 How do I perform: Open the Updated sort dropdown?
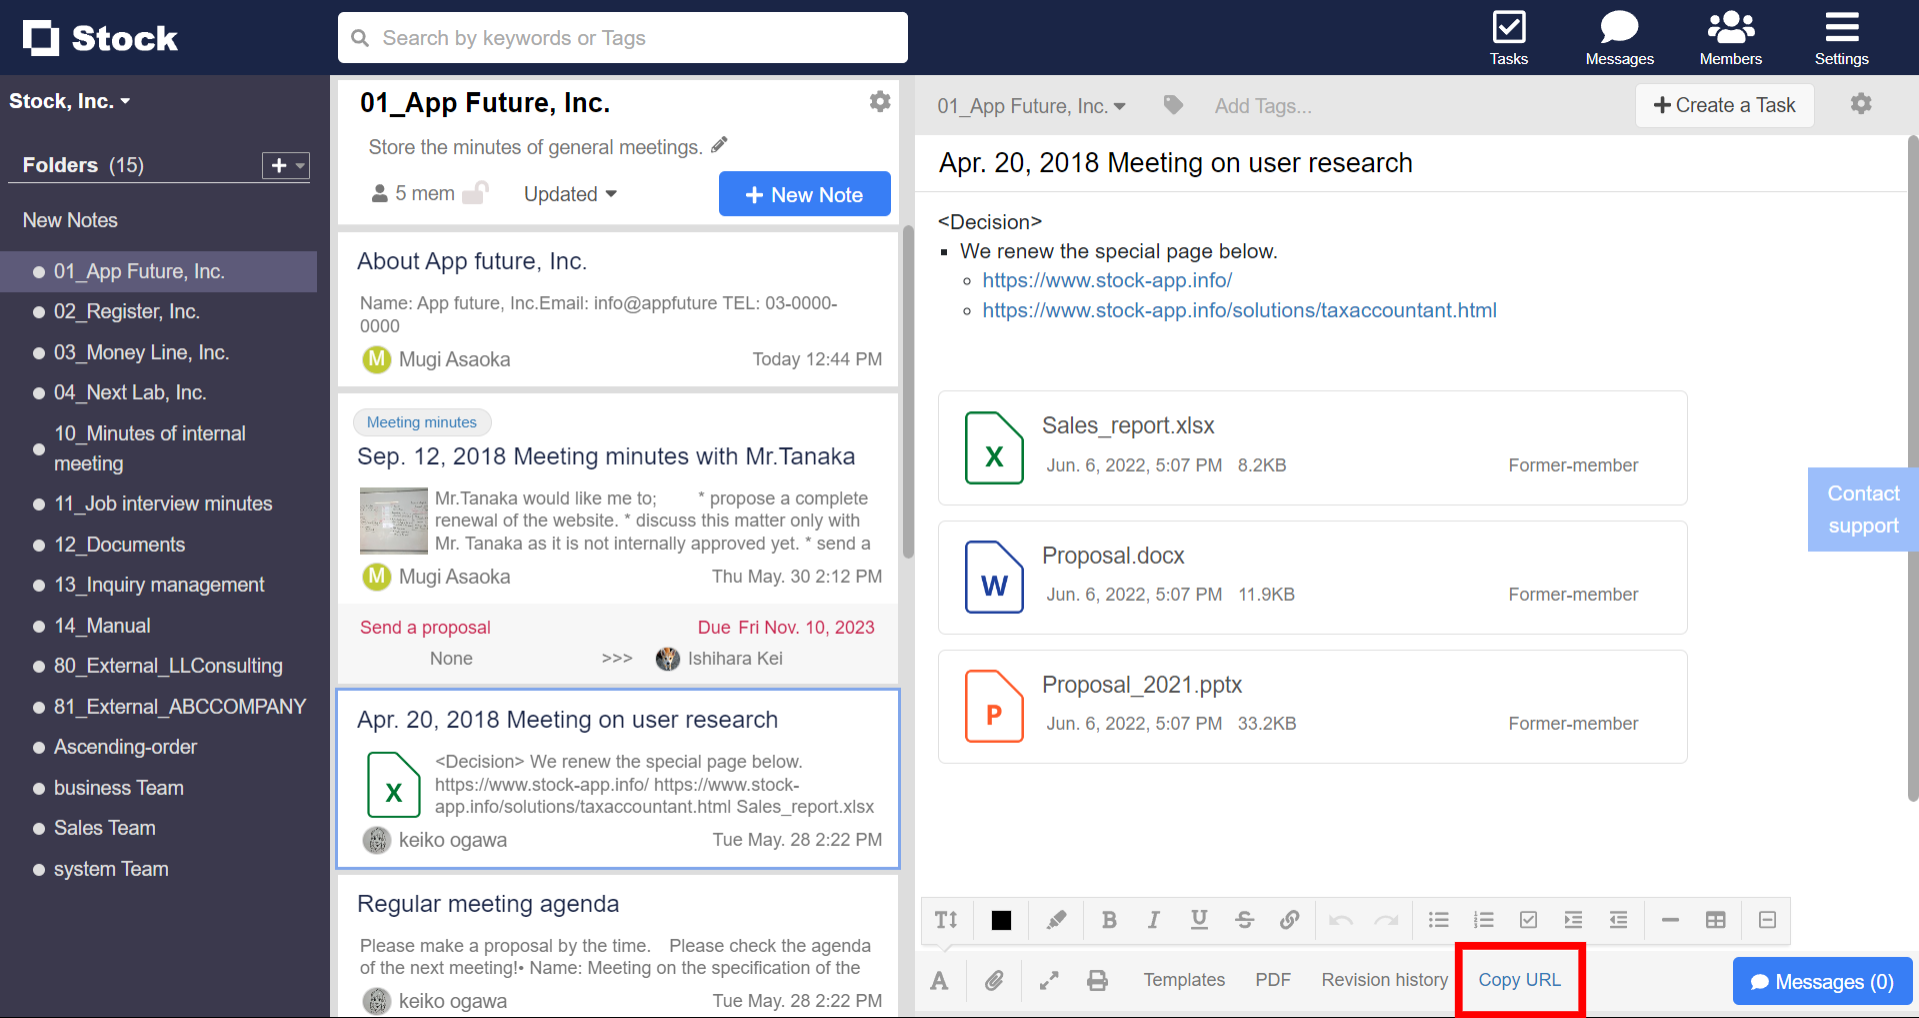point(569,194)
